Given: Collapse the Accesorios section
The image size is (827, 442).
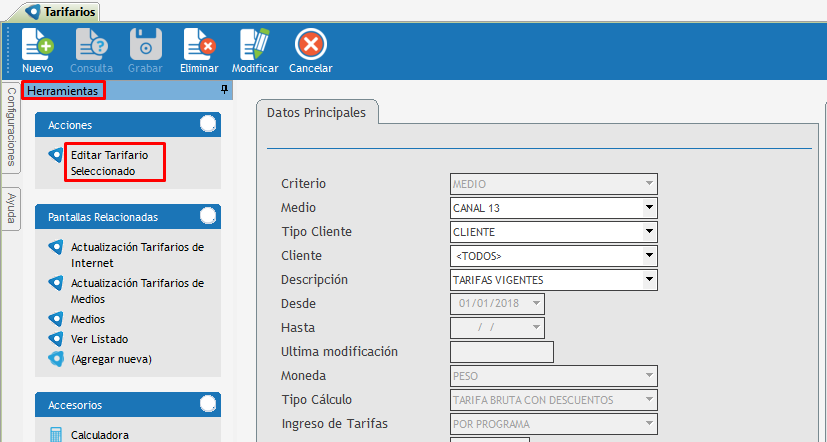Looking at the screenshot, I should coord(207,405).
